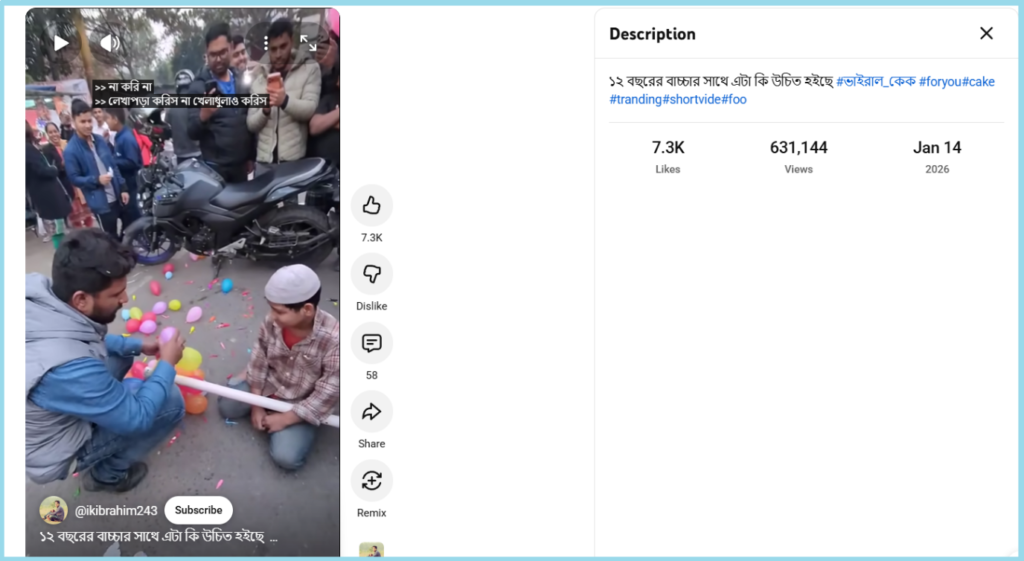This screenshot has width=1024, height=561.
Task: Click the channel avatar beside @ikibrahim243
Action: tap(53, 510)
